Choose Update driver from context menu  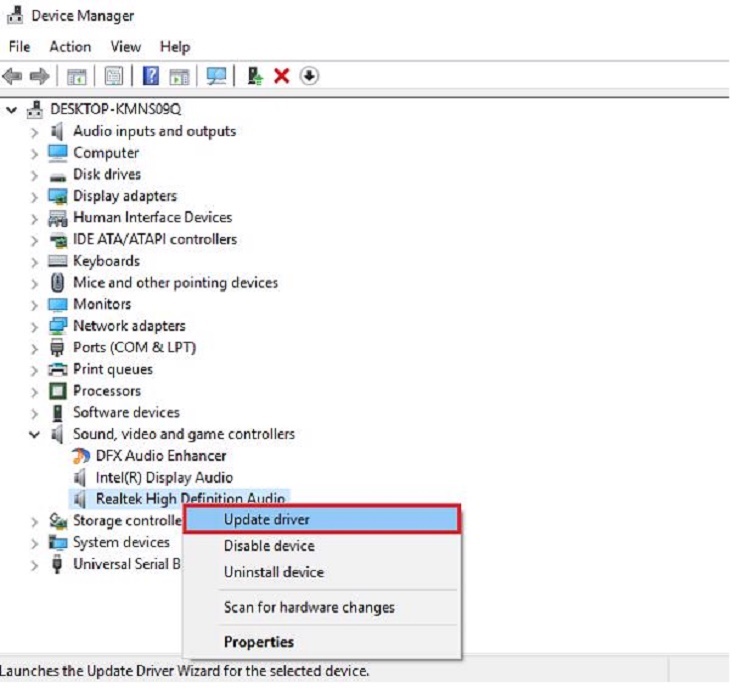click(x=322, y=520)
